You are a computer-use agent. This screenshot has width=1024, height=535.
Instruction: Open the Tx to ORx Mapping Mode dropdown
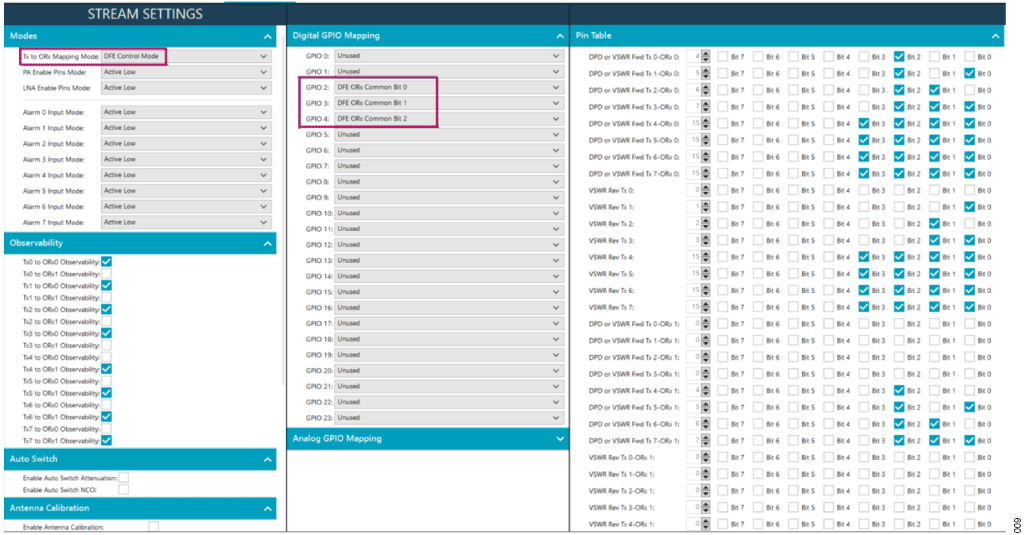click(186, 56)
